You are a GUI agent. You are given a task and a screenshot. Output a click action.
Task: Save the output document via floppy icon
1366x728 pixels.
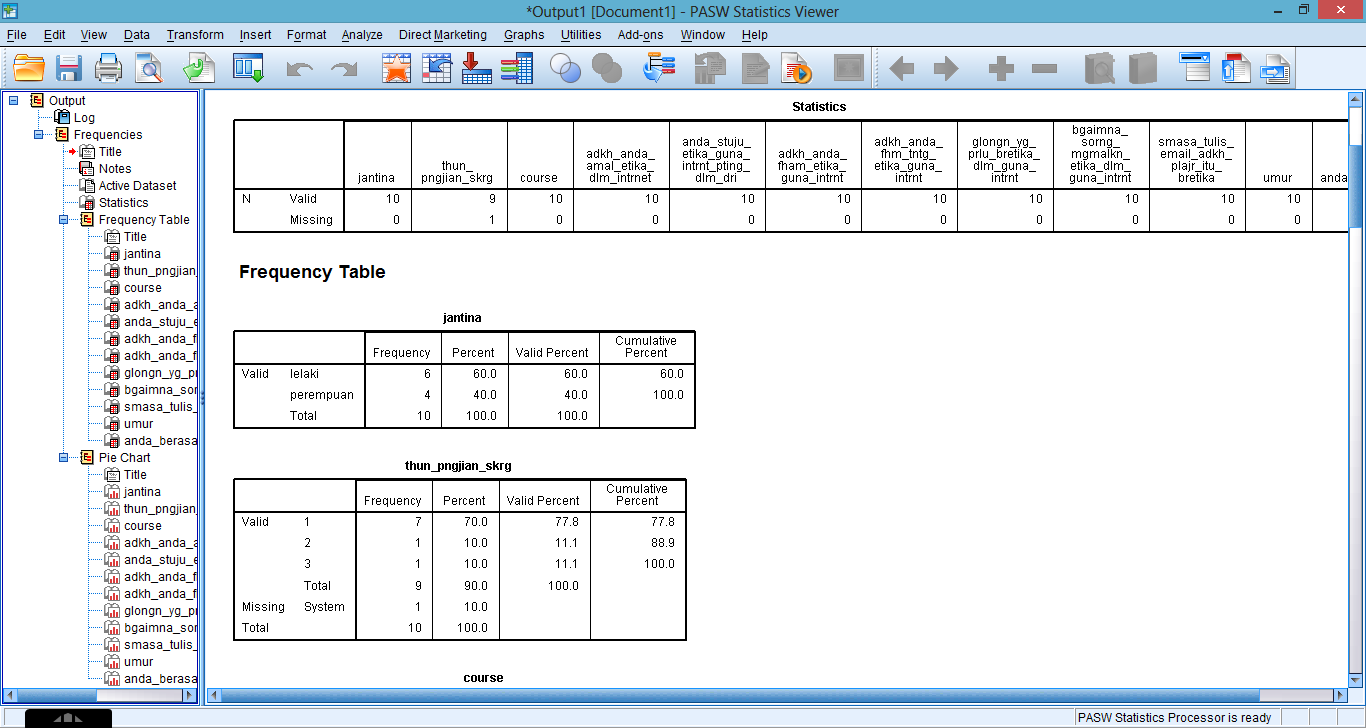tap(69, 68)
